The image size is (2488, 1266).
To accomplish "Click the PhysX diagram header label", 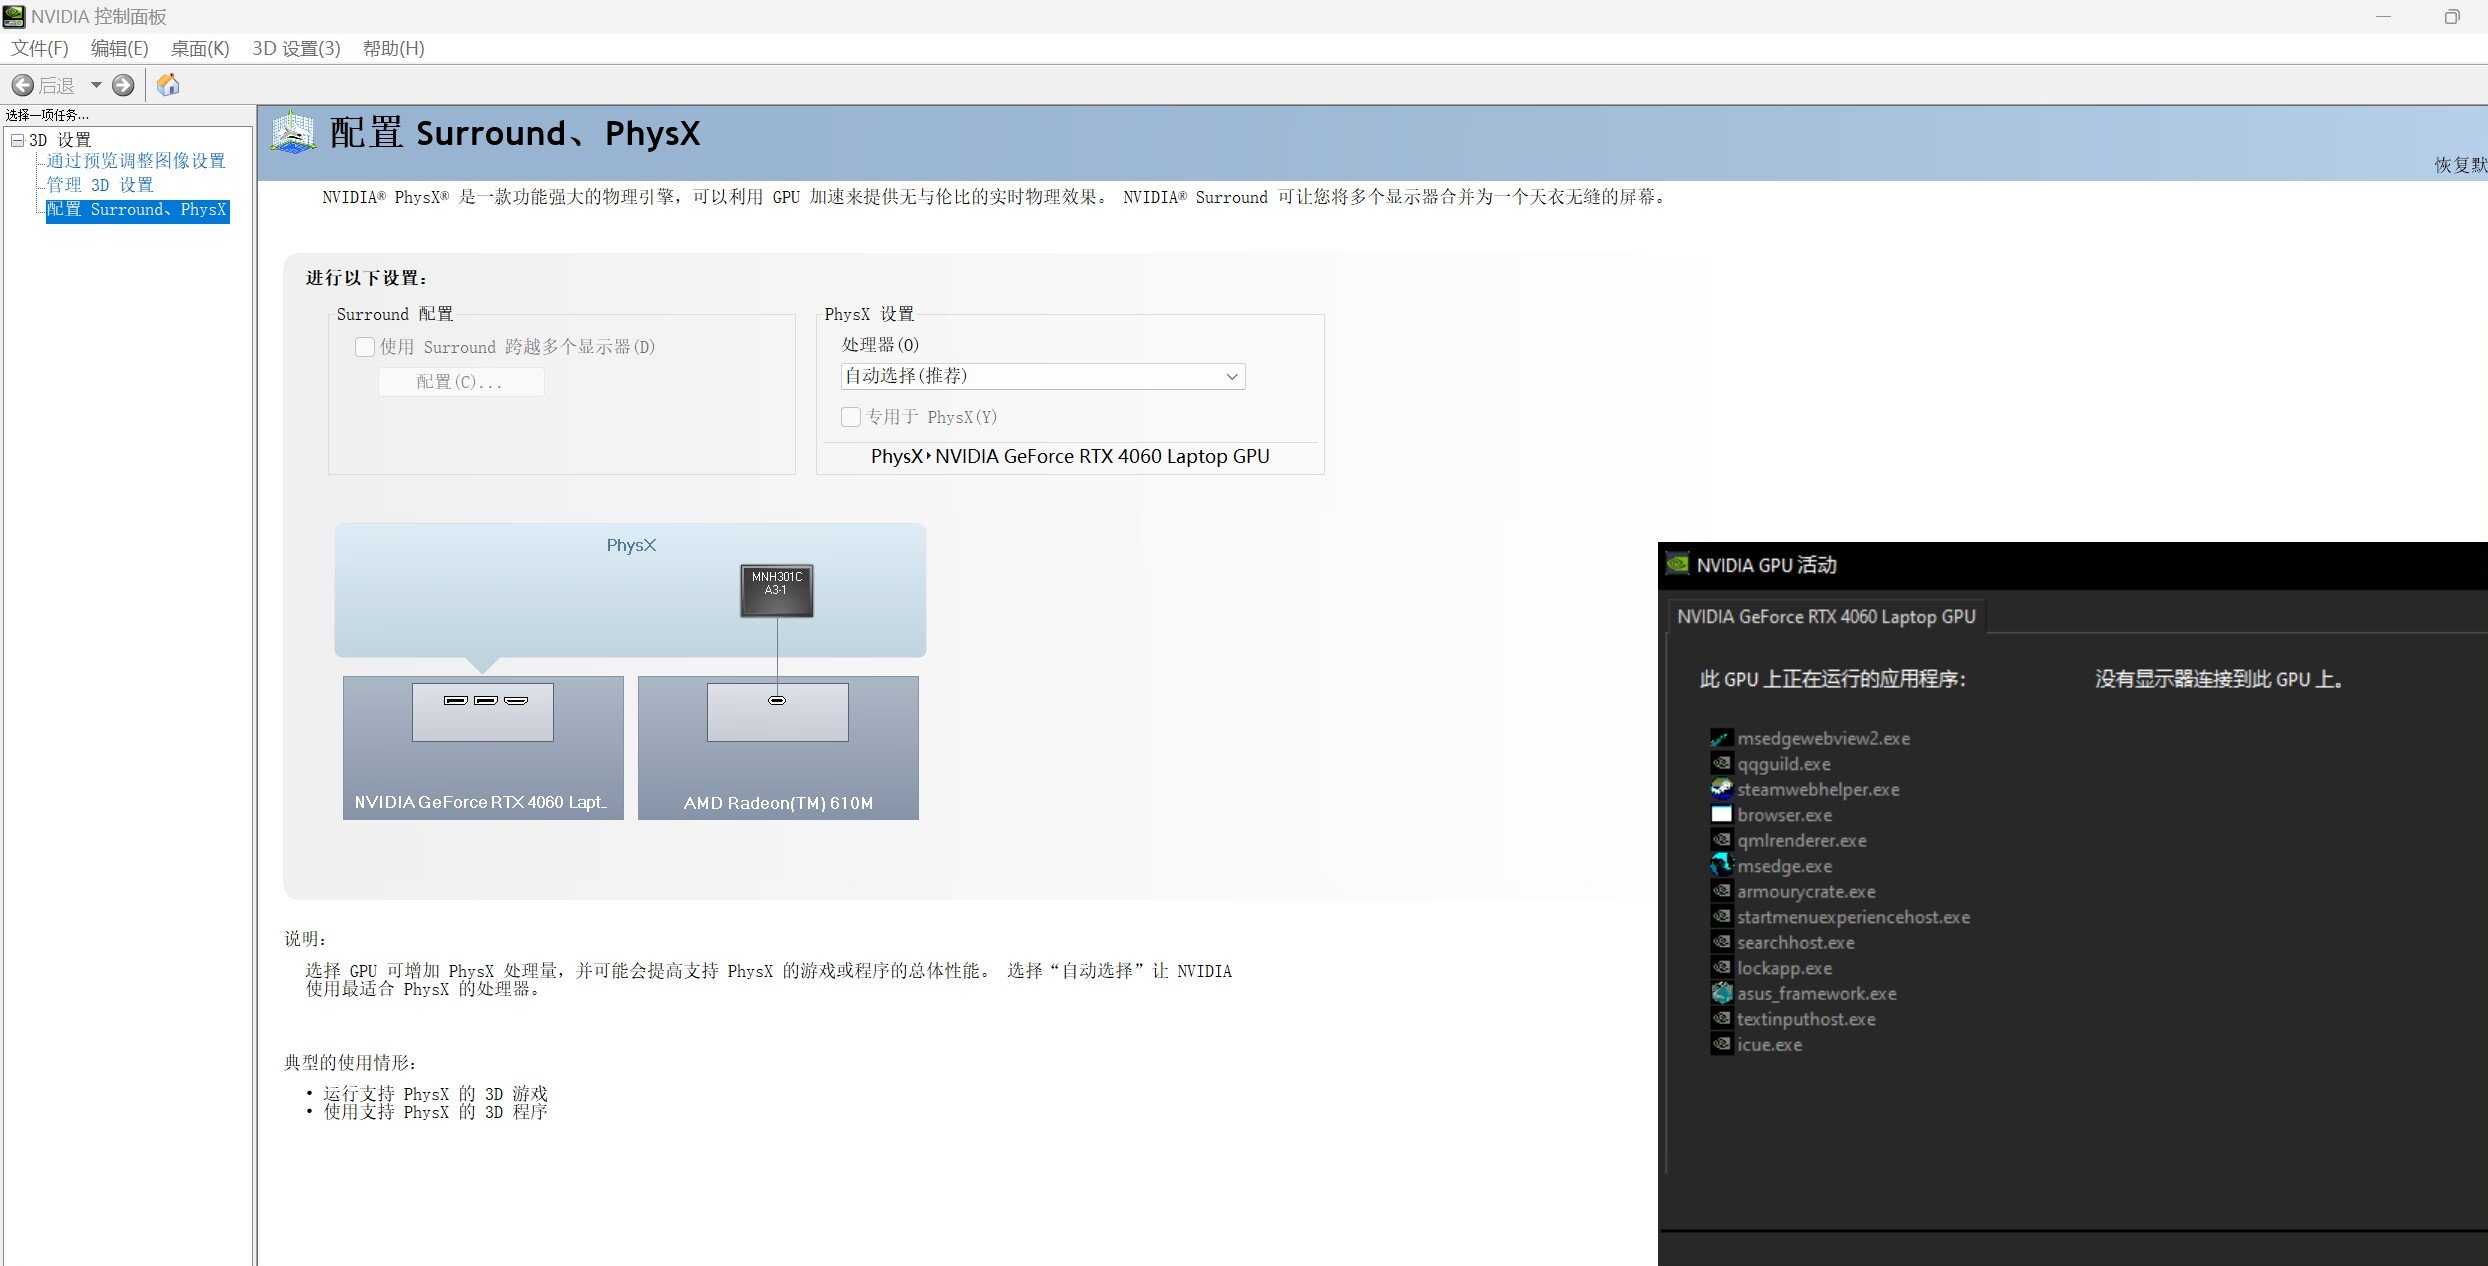I will pos(631,545).
